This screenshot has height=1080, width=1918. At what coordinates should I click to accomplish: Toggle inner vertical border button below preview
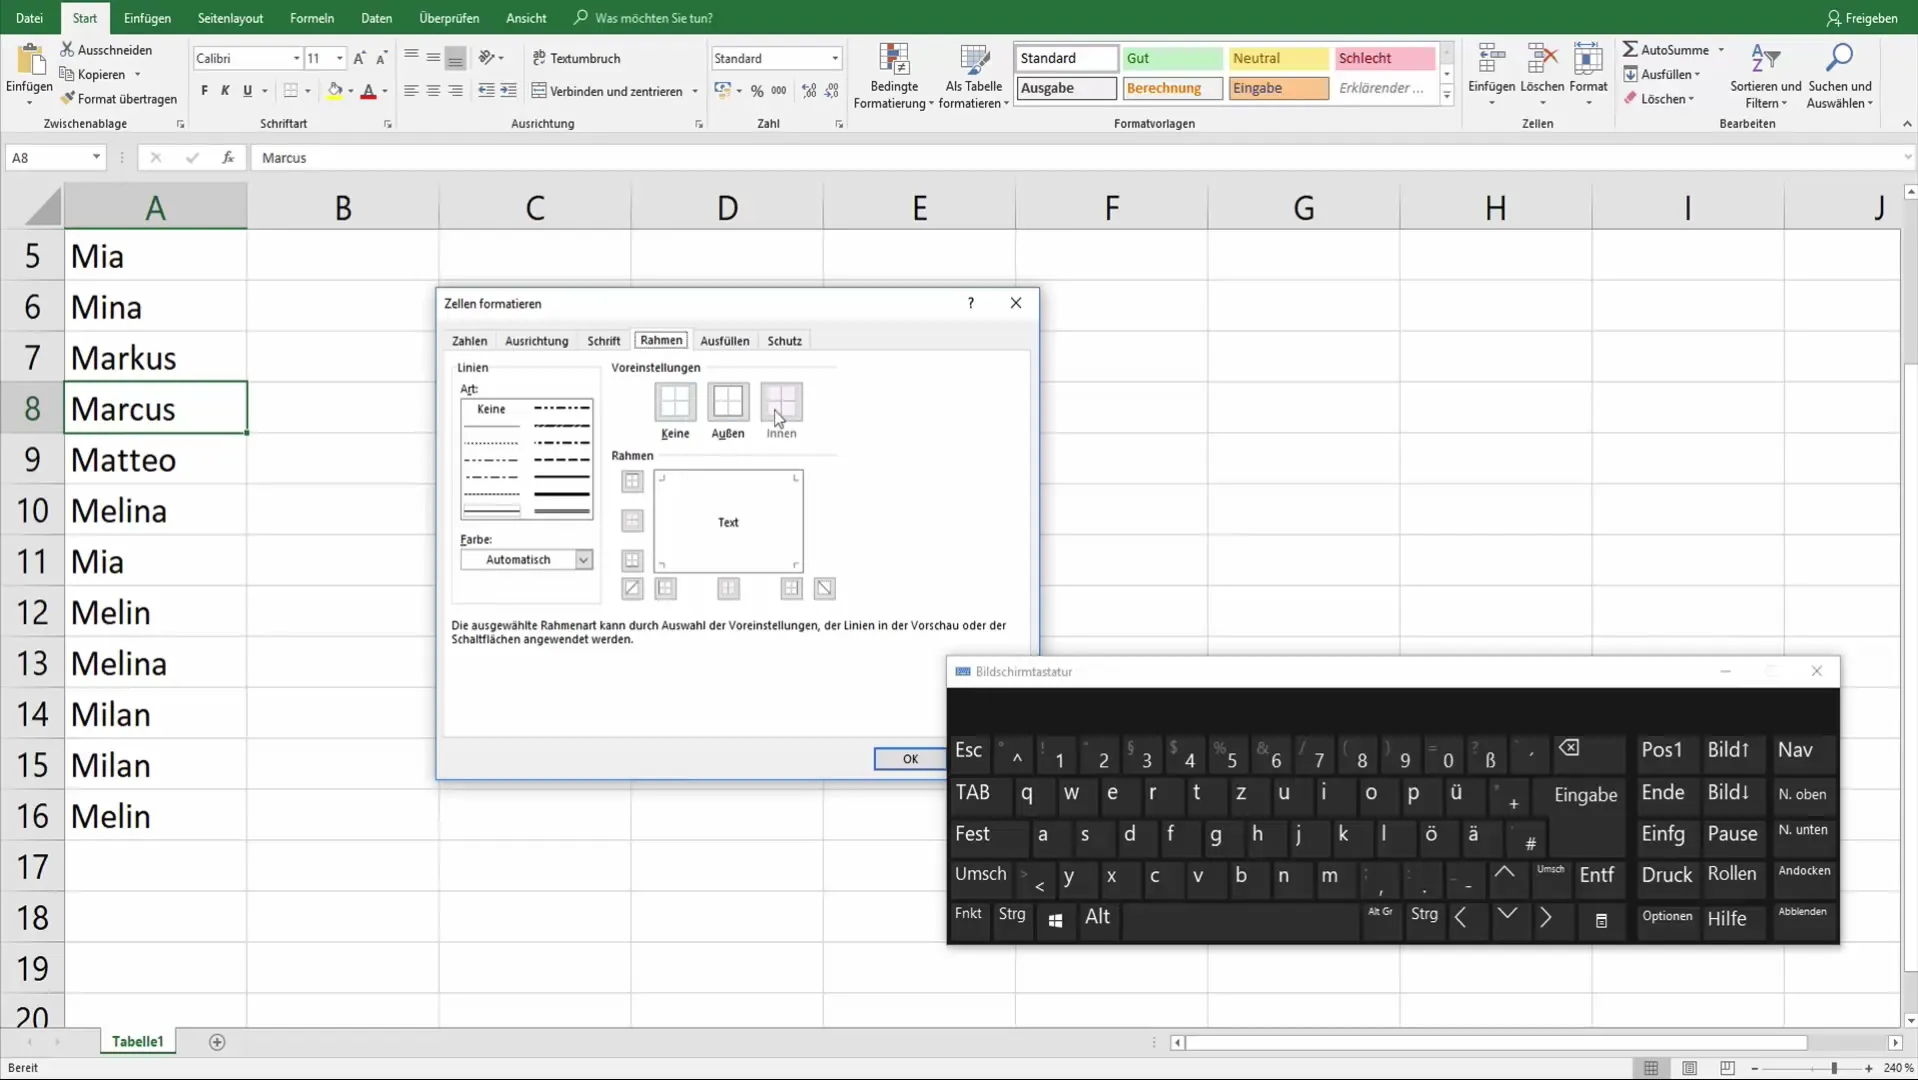pos(729,589)
